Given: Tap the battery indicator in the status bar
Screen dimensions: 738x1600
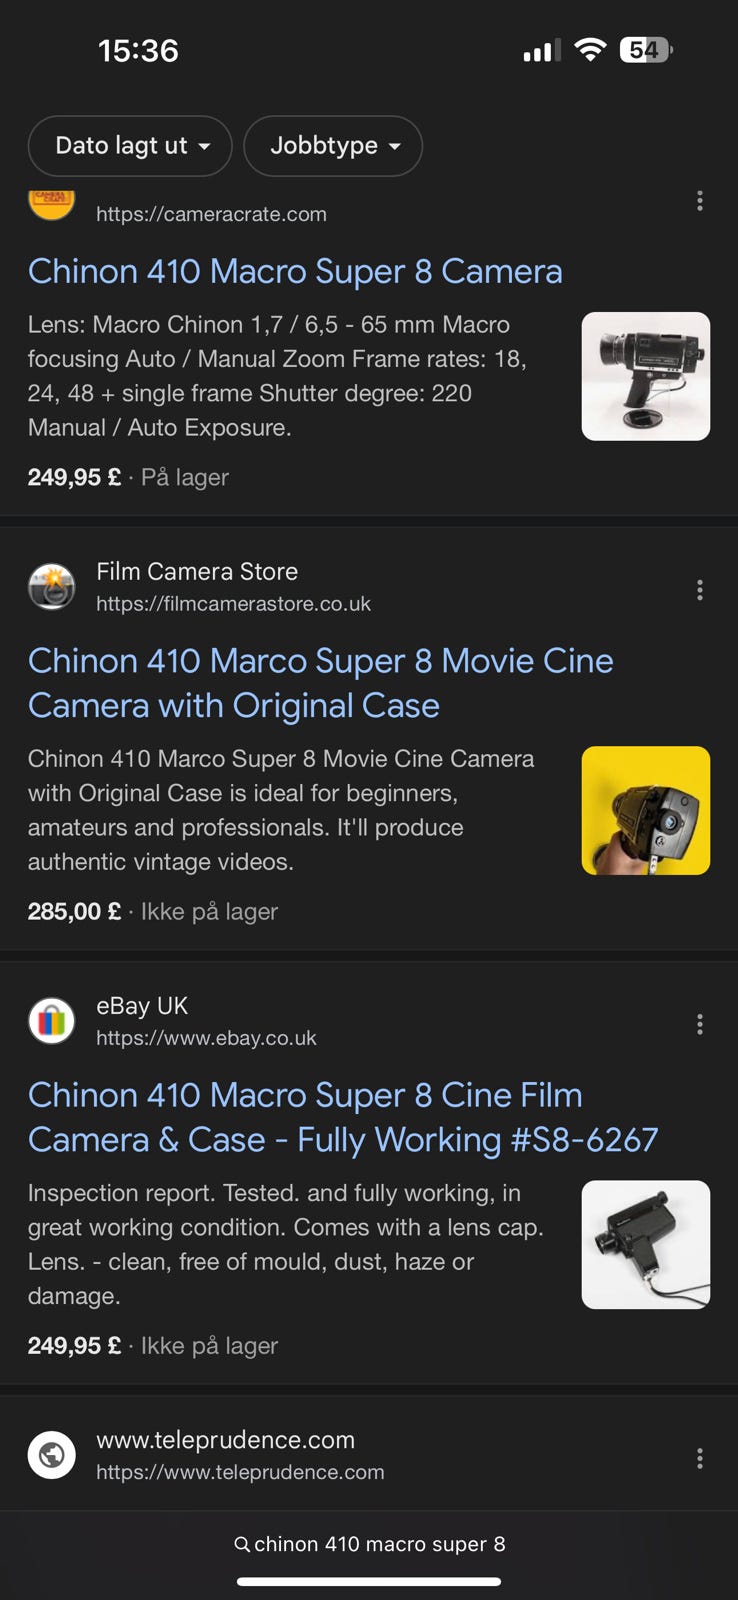Looking at the screenshot, I should (x=646, y=50).
